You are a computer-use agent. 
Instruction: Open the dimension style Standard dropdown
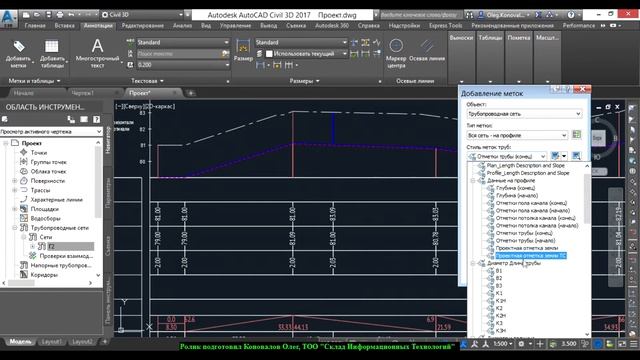[301, 42]
